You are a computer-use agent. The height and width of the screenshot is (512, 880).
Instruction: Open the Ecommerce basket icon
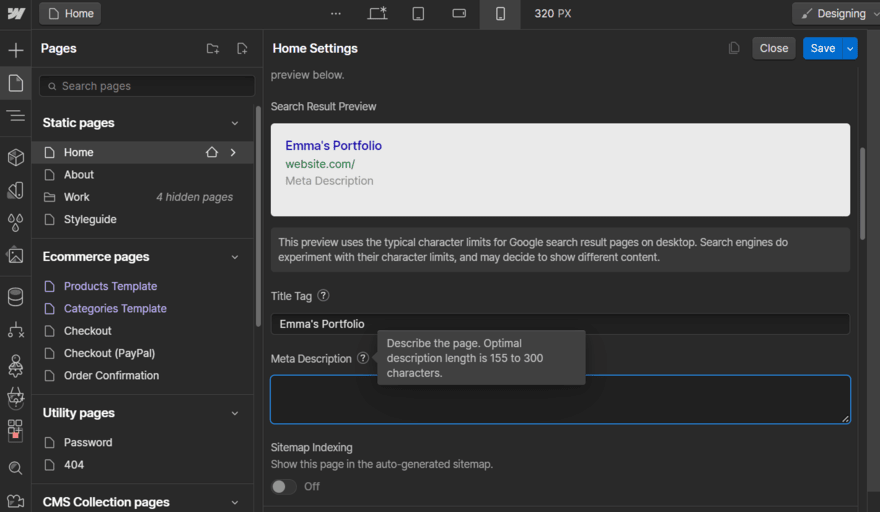pyautogui.click(x=16, y=398)
